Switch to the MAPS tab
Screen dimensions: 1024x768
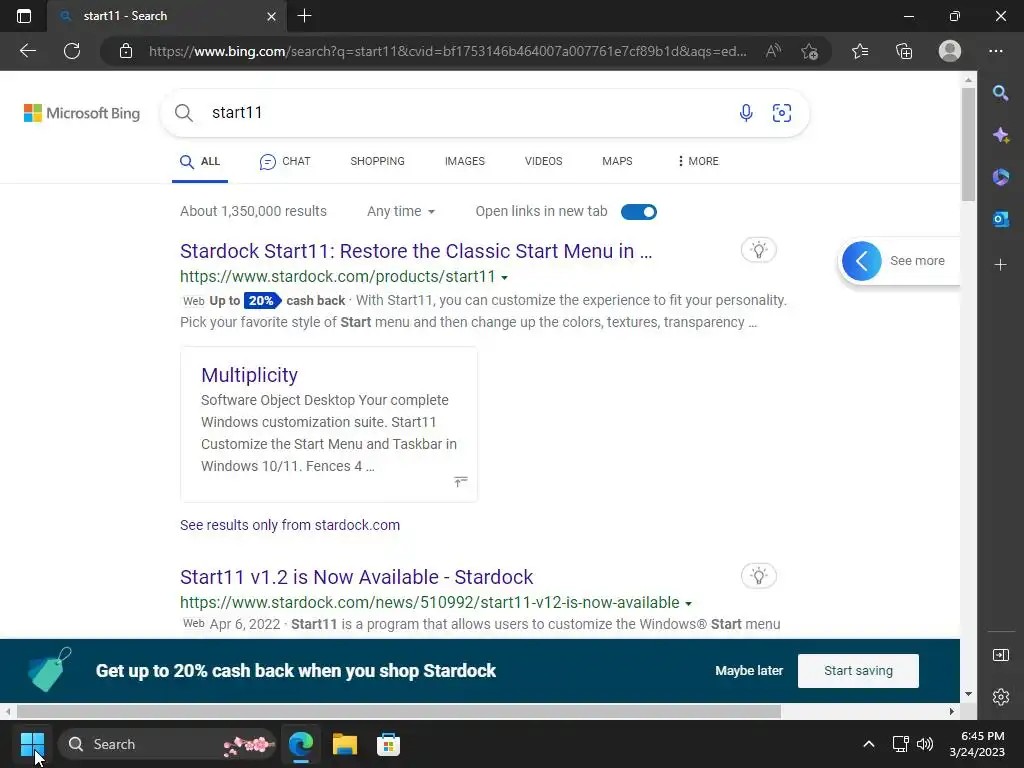(617, 161)
